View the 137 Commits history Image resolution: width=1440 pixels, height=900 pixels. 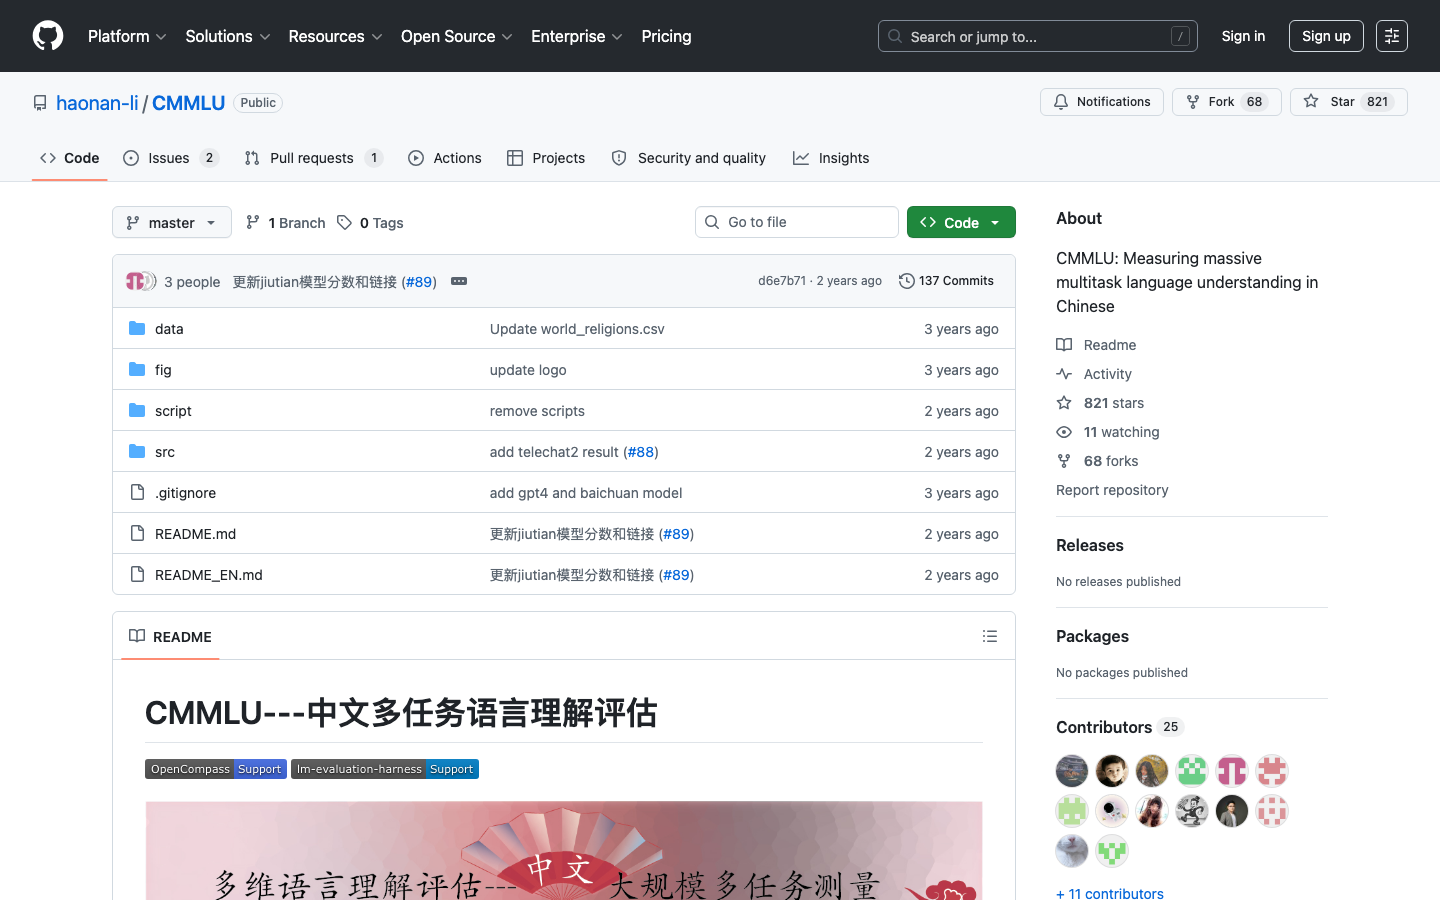tap(946, 281)
